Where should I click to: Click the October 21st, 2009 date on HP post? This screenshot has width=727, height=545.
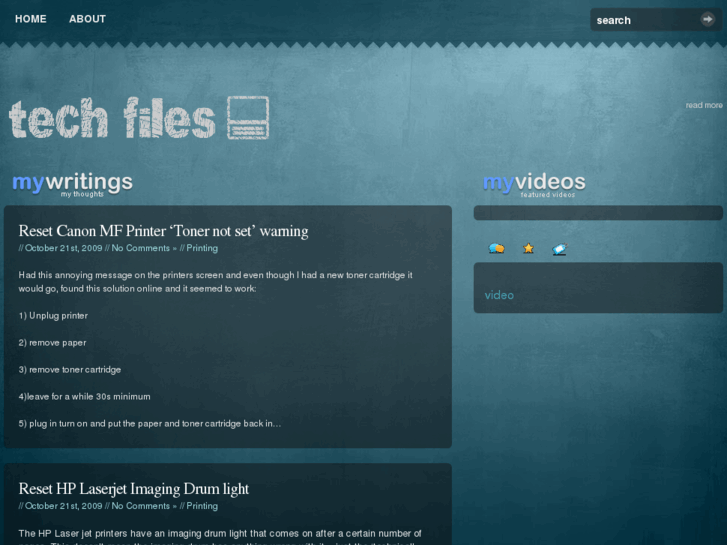click(x=64, y=506)
